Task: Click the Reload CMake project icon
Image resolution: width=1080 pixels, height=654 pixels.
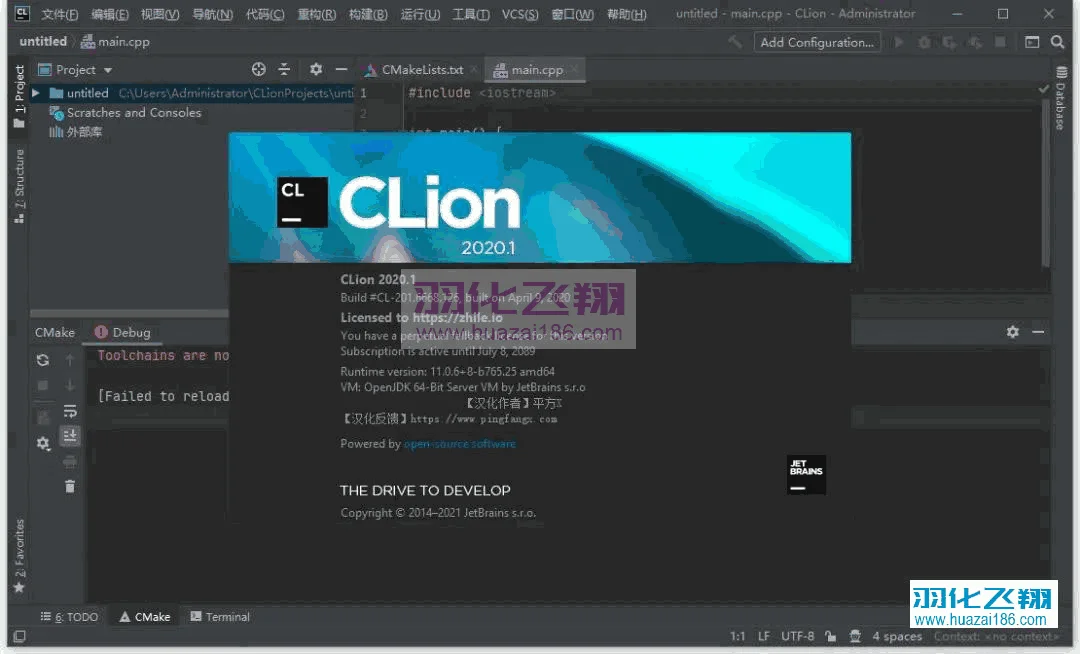Action: point(43,359)
